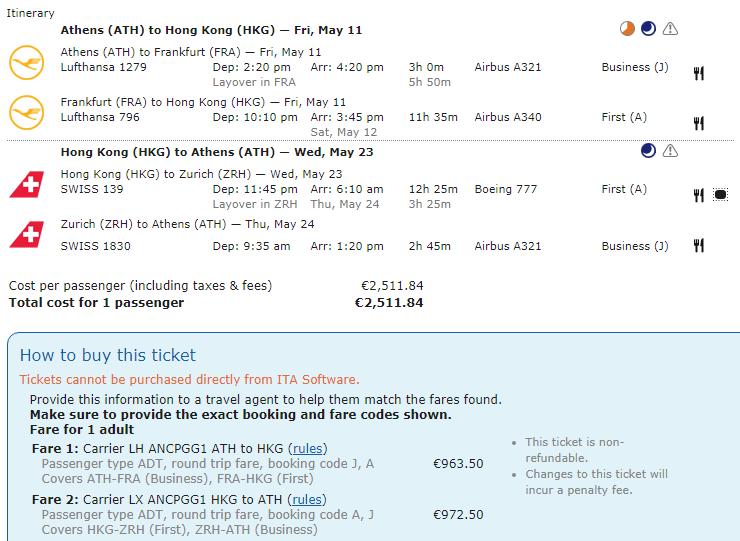Open the rules link for Fare 1
The image size is (740, 541).
point(307,448)
